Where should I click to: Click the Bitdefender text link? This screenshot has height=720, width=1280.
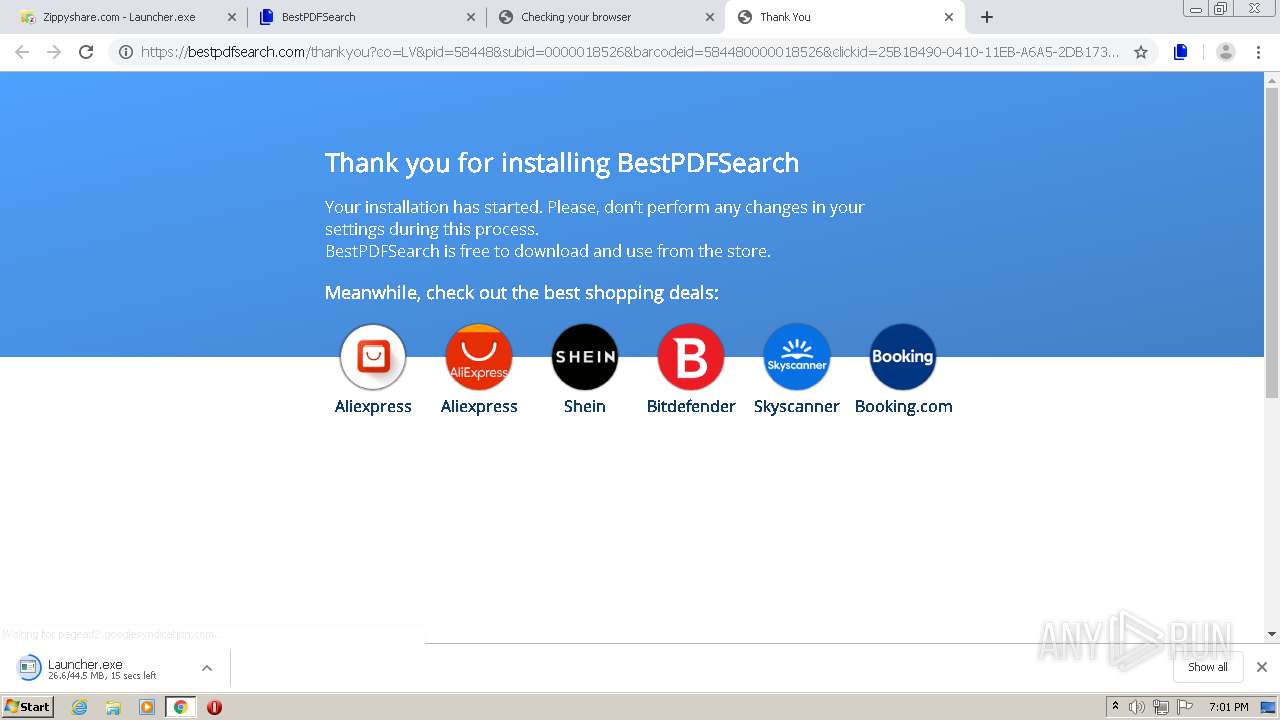click(691, 406)
